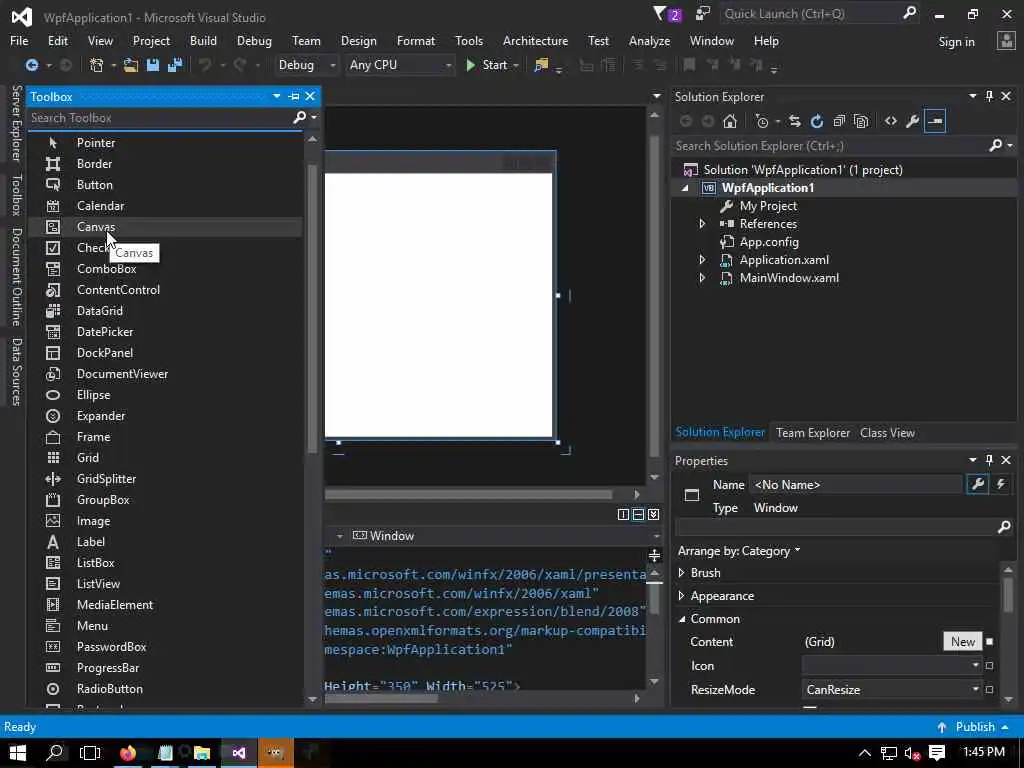Click the Open File folder icon
This screenshot has height=768, width=1024.
click(x=131, y=65)
